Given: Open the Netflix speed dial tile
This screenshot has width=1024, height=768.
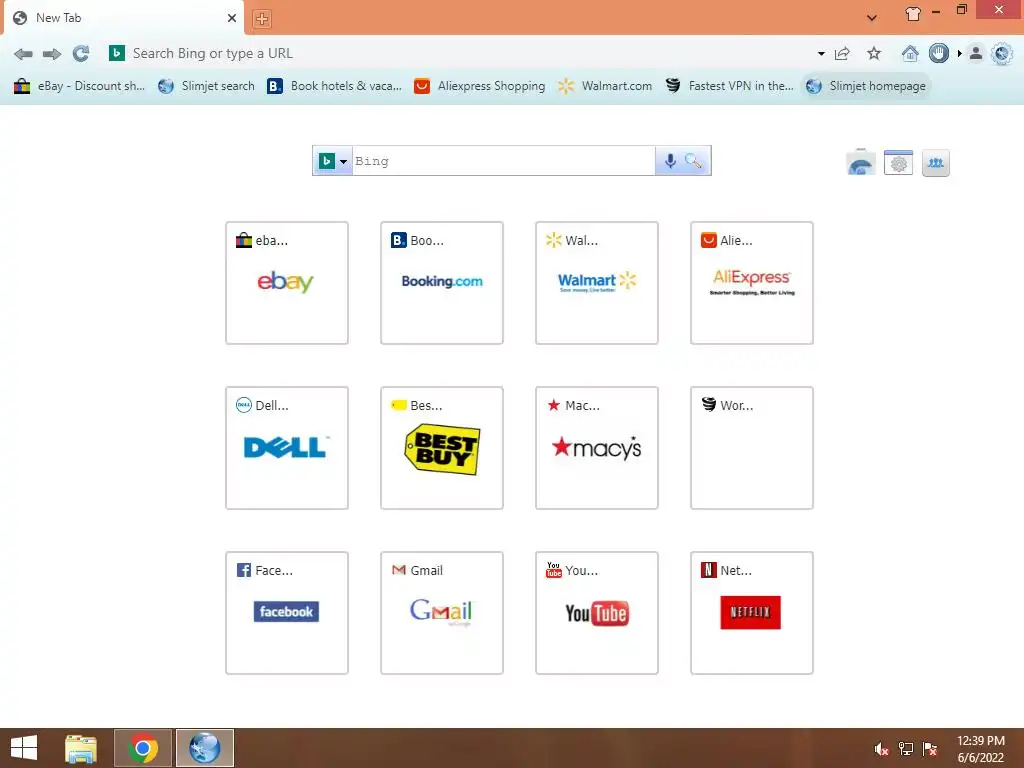Looking at the screenshot, I should pos(752,613).
